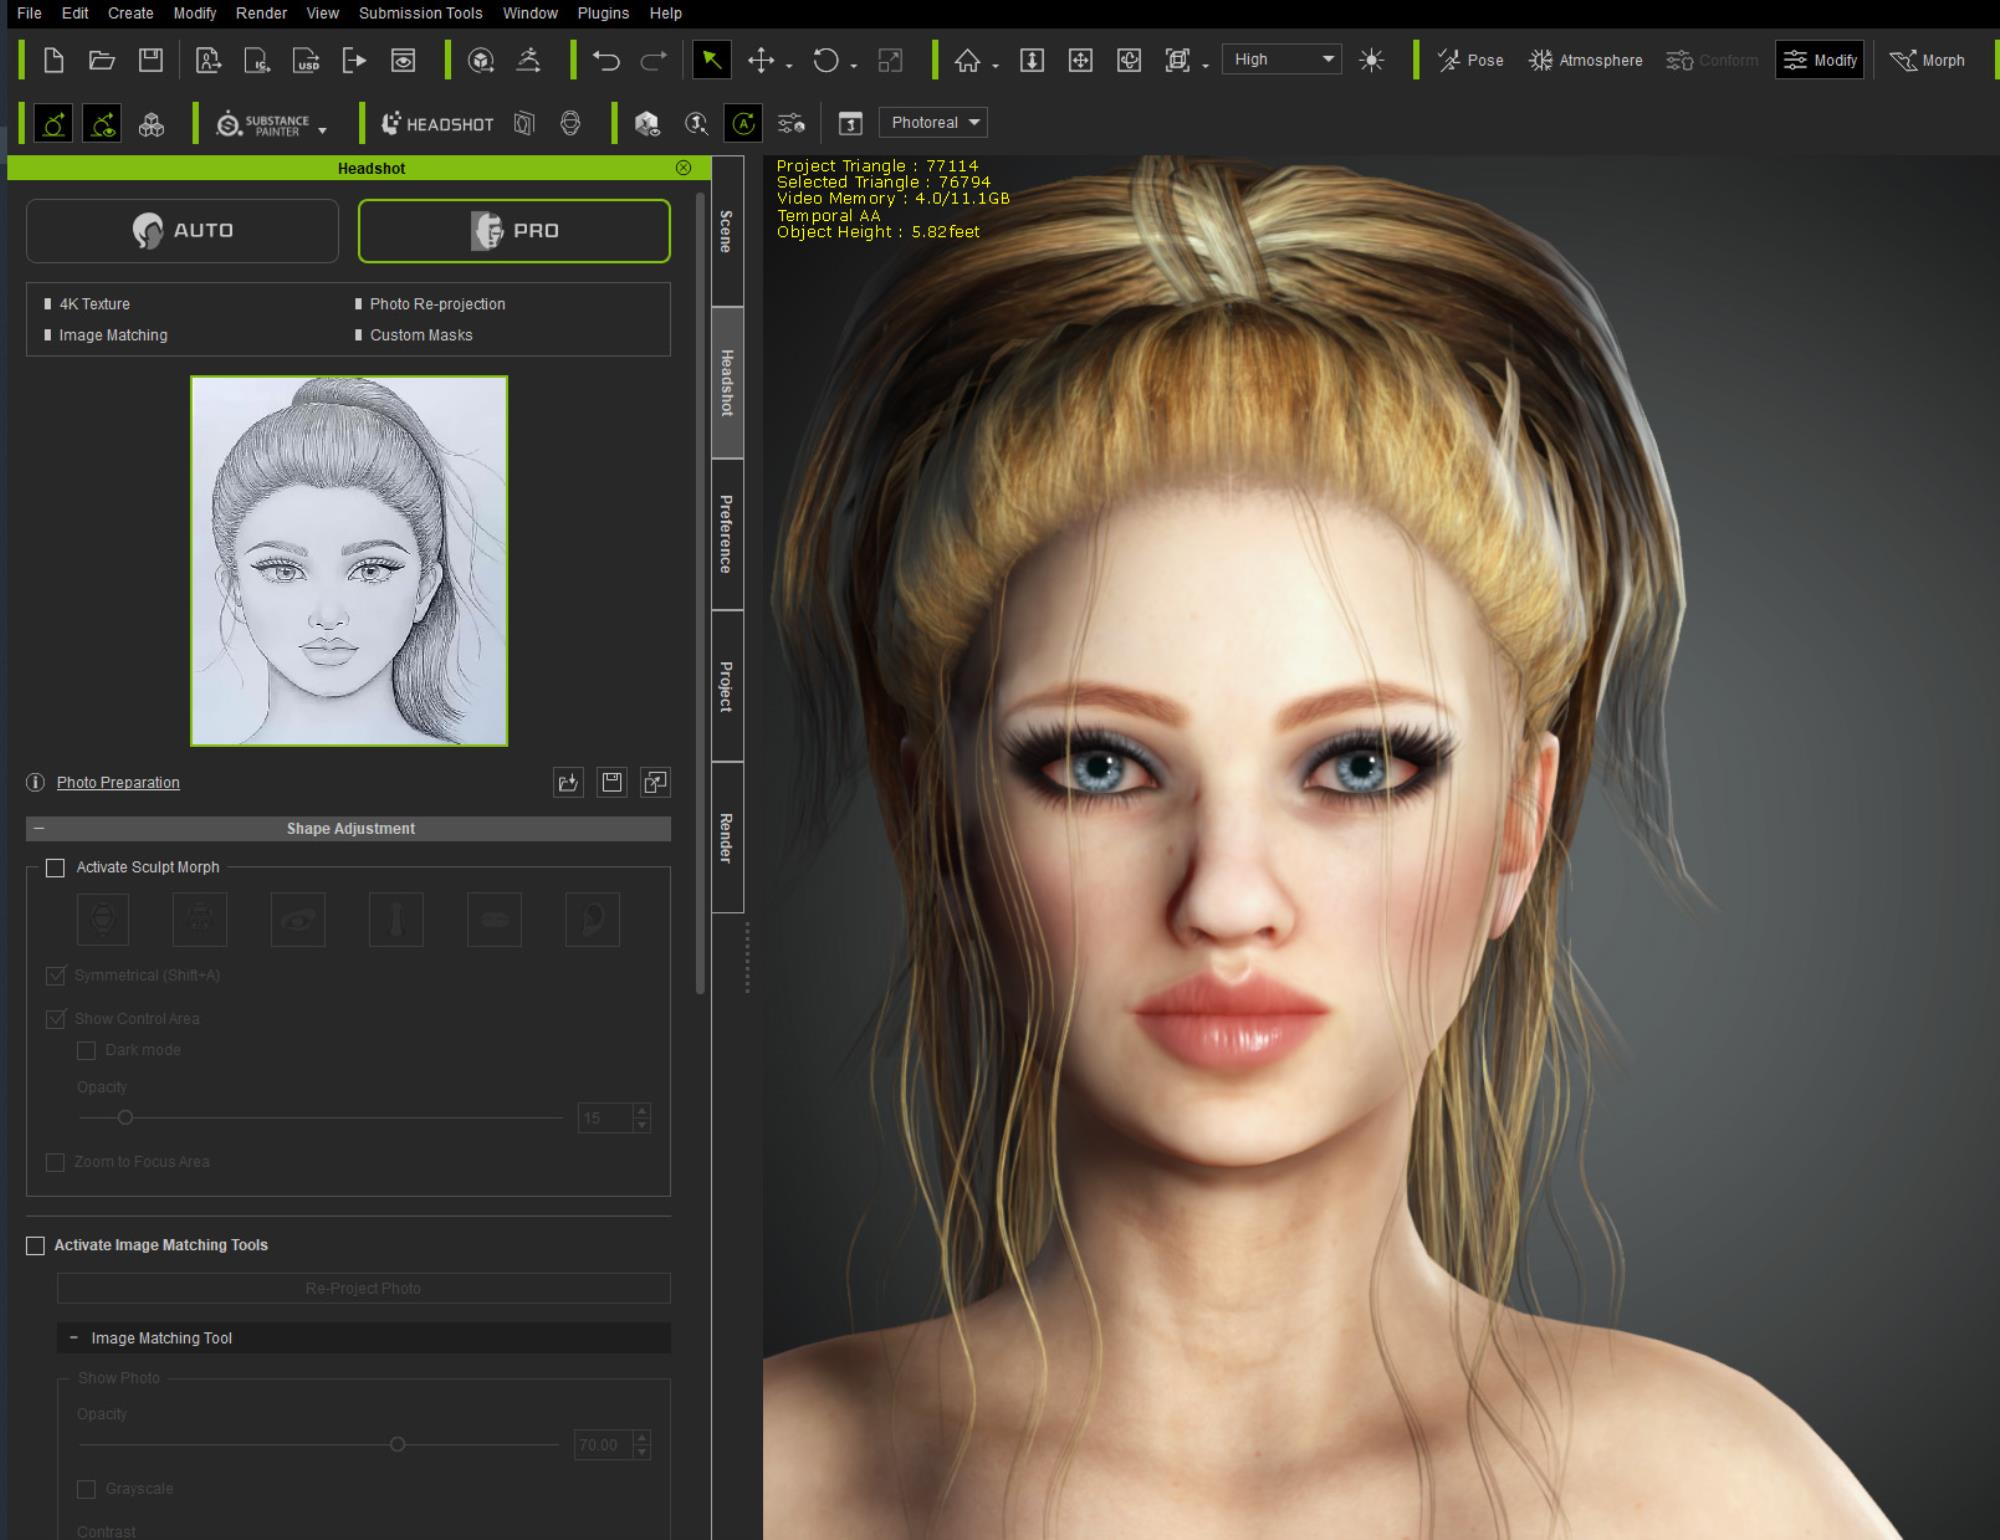Click the info icon beside Photo Preparation
The width and height of the screenshot is (2000, 1540).
tap(36, 783)
